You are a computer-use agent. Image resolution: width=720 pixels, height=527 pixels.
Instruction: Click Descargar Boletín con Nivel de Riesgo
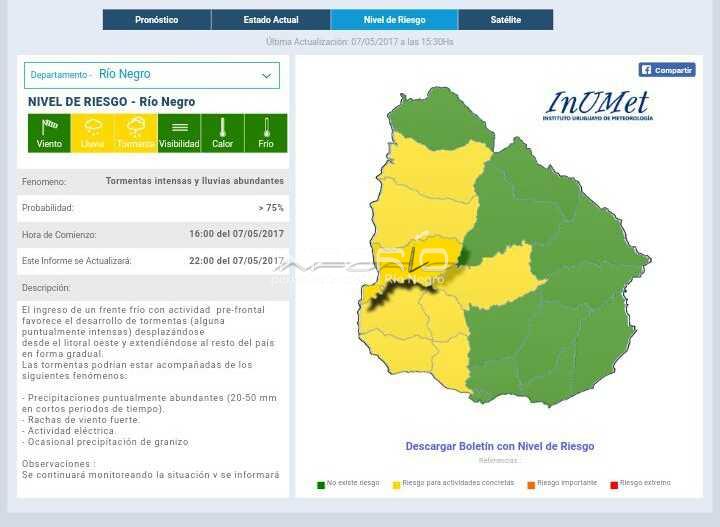coord(499,447)
